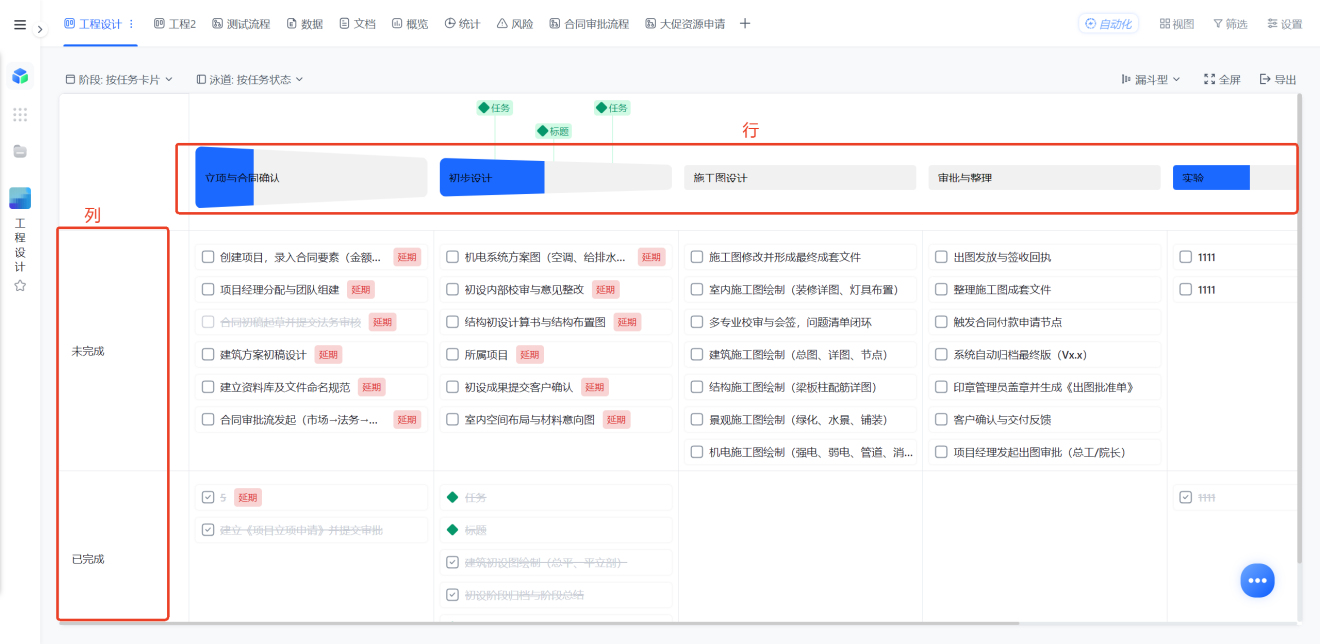Screen dimensions: 1320x644
Task: Select the 未完成 swimlane label
Action: (88, 352)
